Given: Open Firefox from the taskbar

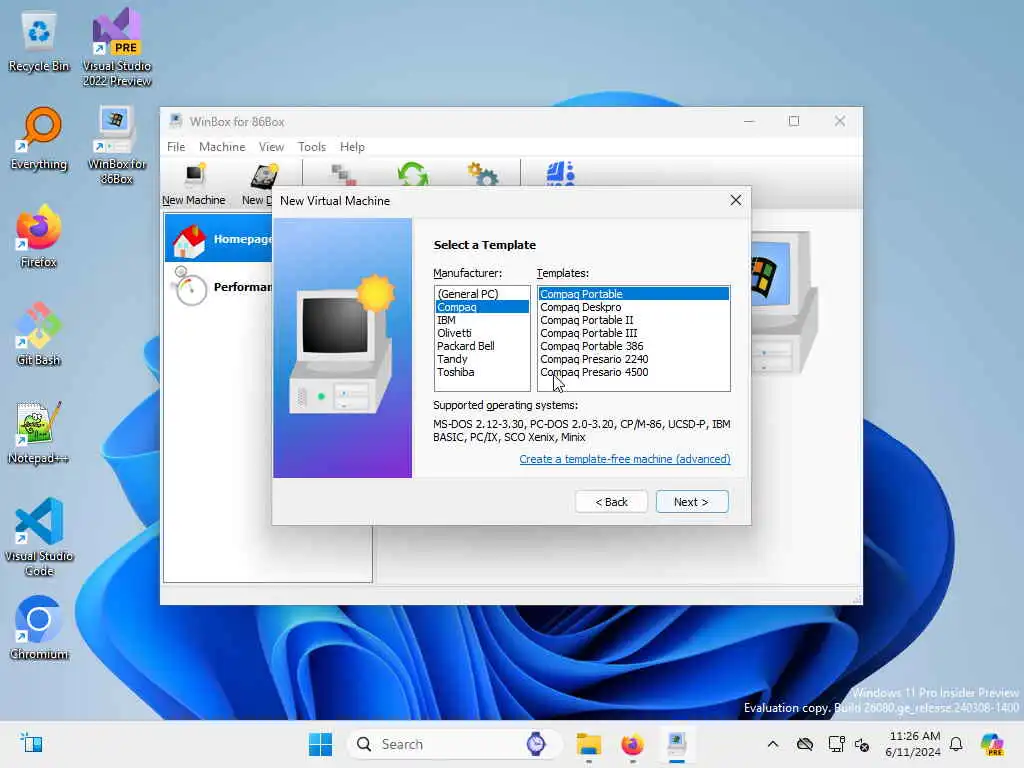Looking at the screenshot, I should point(632,744).
